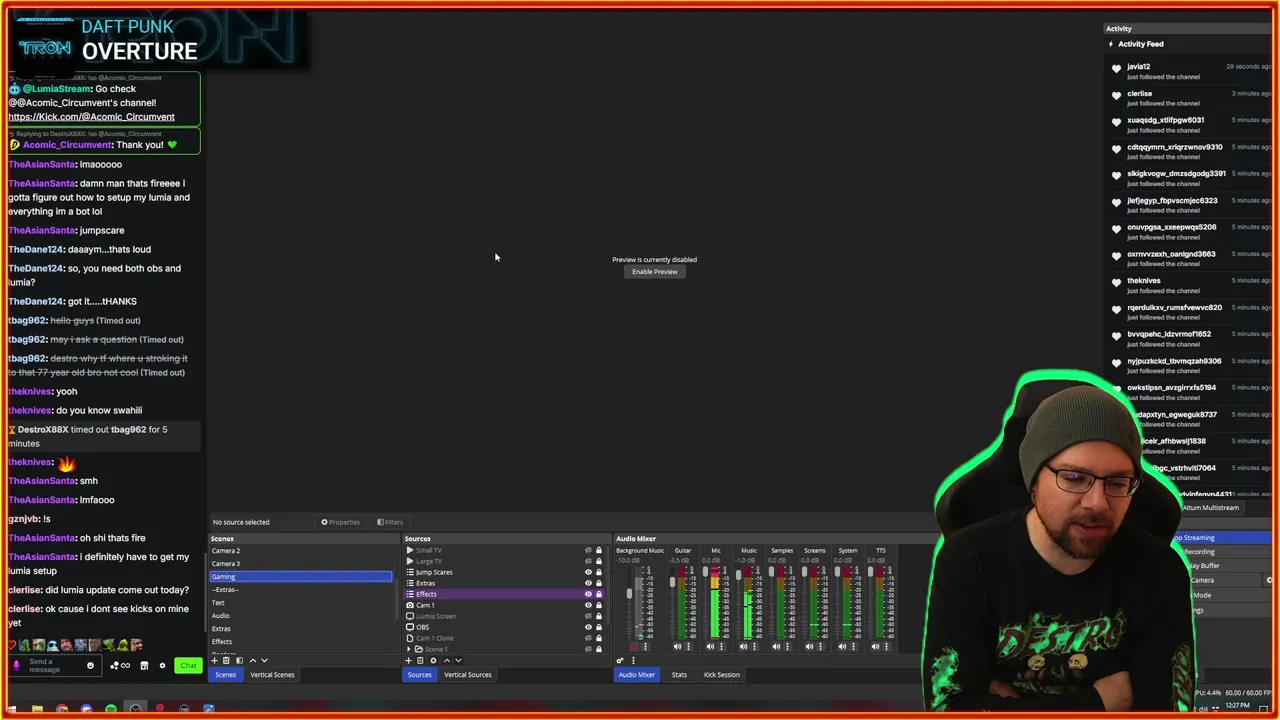Screen dimensions: 1280x720
Task: Move scene up with the arrow
Action: coord(253,660)
